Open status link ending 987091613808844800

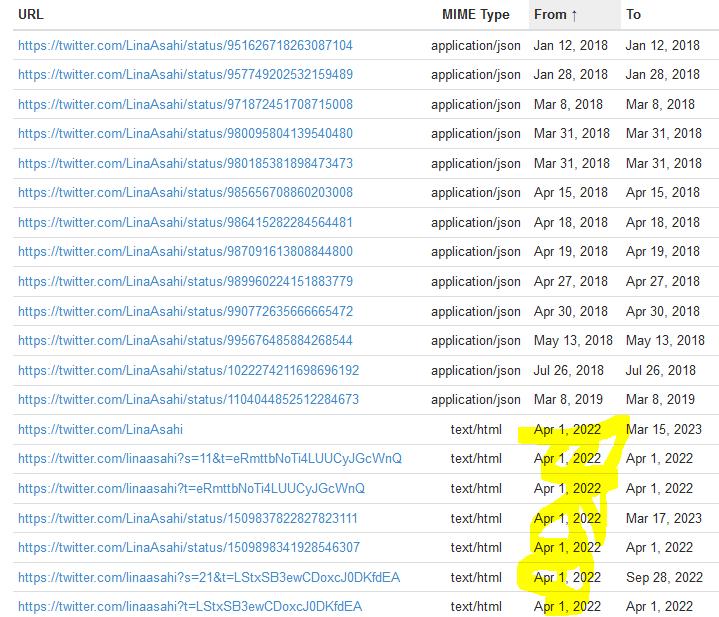click(185, 252)
